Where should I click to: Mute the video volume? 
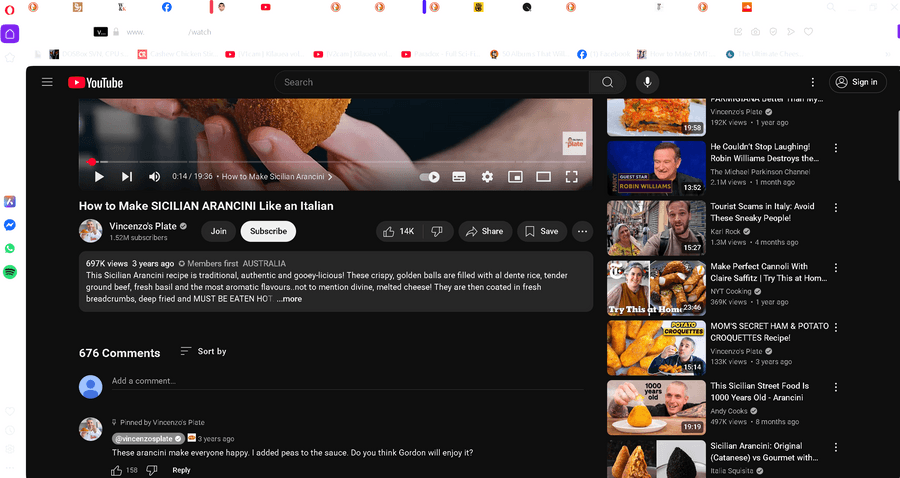154,177
